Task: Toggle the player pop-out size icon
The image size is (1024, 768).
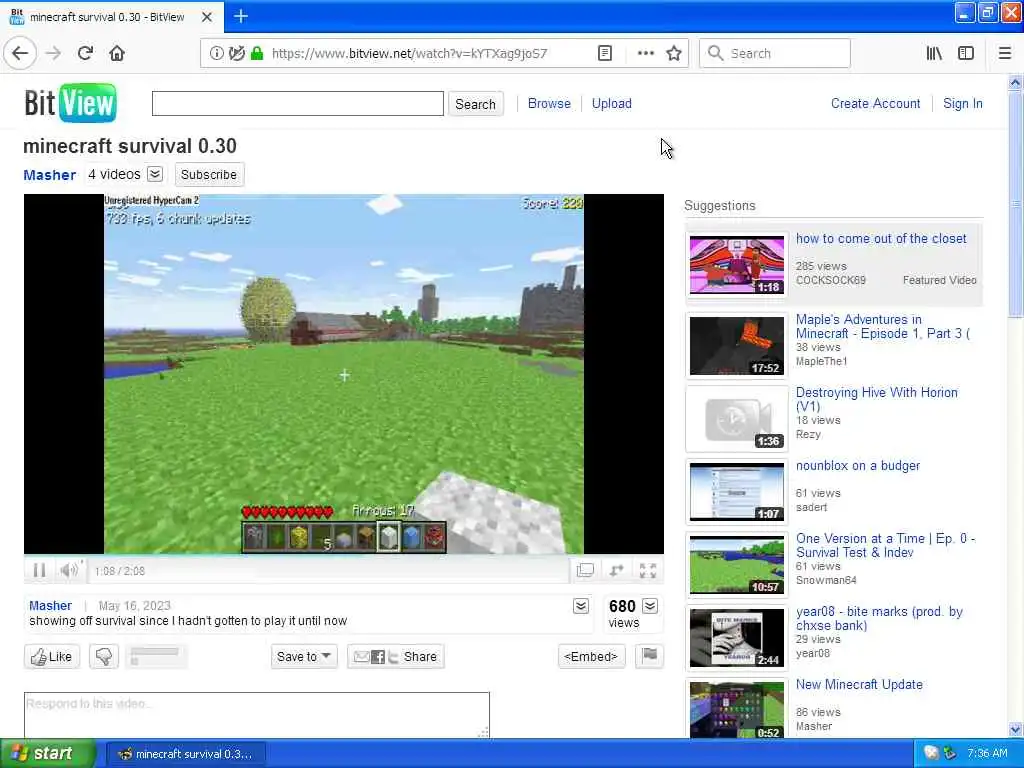Action: tap(585, 571)
